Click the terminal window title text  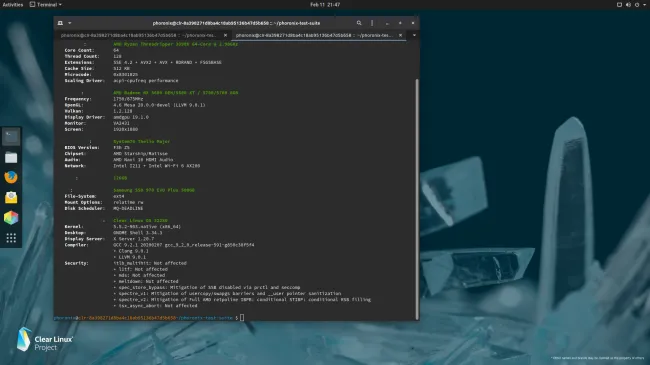[x=236, y=23]
